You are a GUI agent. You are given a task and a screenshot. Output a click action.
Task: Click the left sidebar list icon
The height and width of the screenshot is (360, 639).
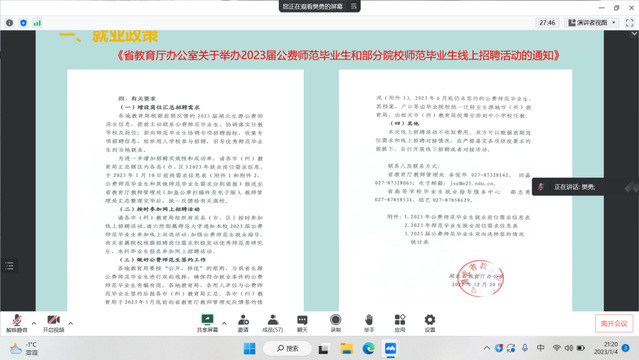9,266
